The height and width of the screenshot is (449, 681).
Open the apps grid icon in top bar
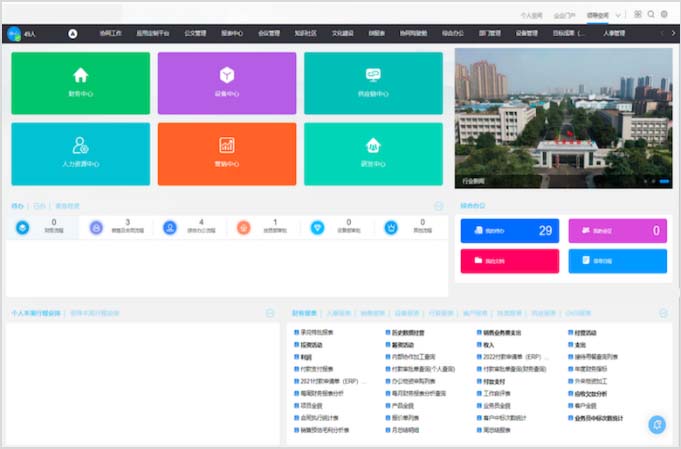pos(638,15)
